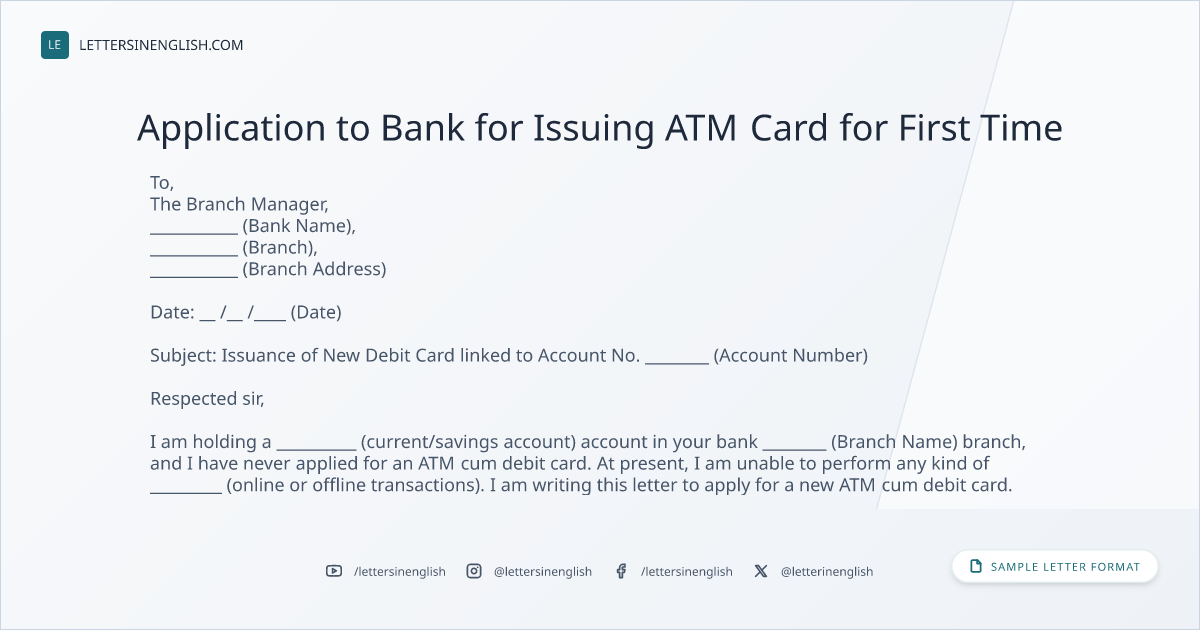
Task: Open the @letterinenglish X handle
Action: tap(827, 571)
